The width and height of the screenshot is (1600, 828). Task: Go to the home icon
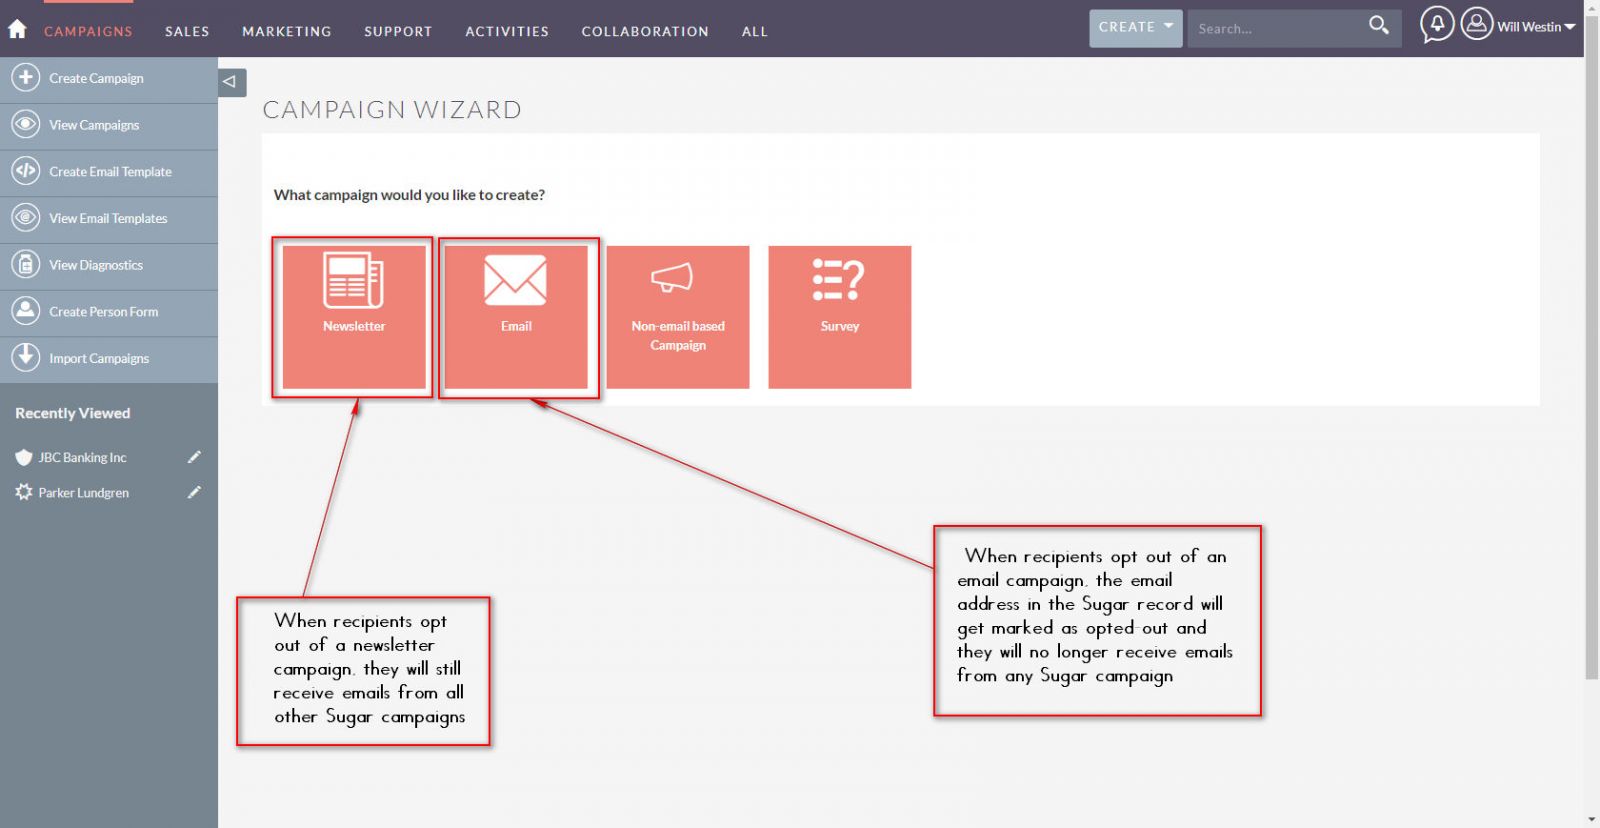[17, 29]
